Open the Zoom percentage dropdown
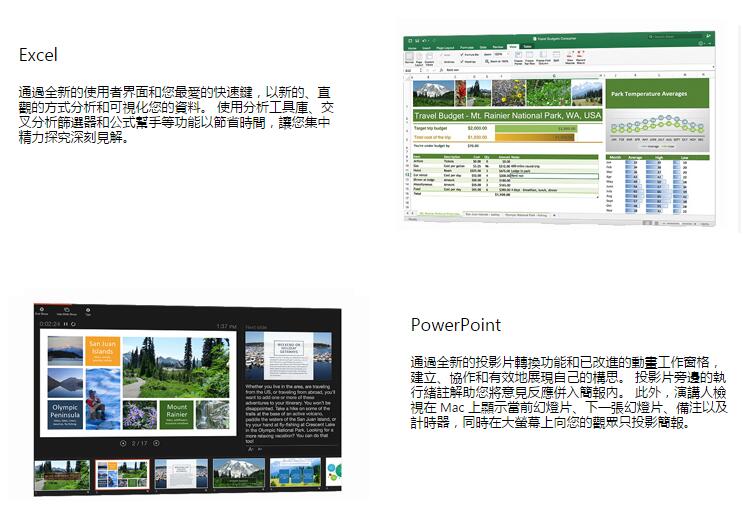 (x=501, y=54)
